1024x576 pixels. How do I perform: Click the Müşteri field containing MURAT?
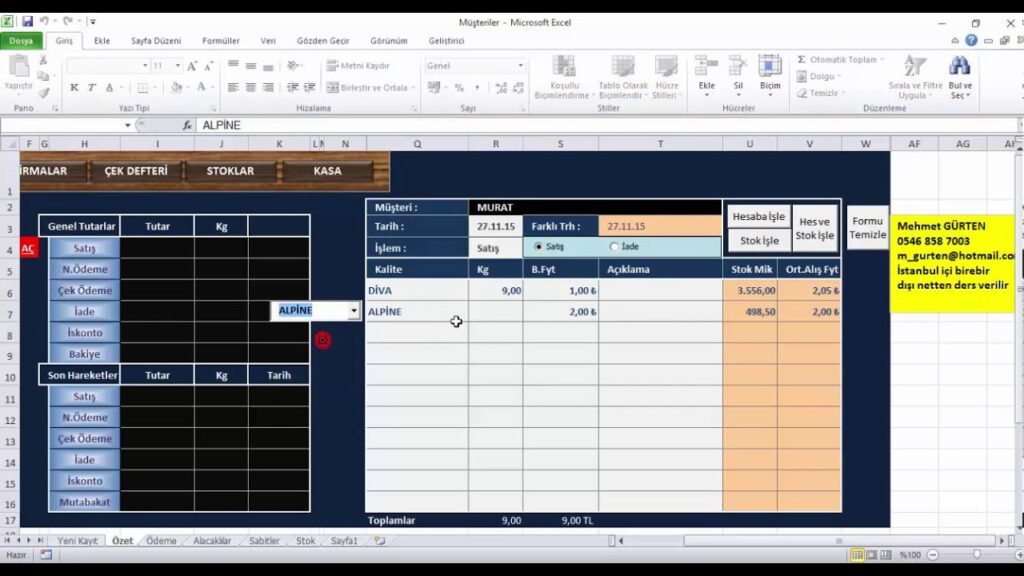pos(594,207)
